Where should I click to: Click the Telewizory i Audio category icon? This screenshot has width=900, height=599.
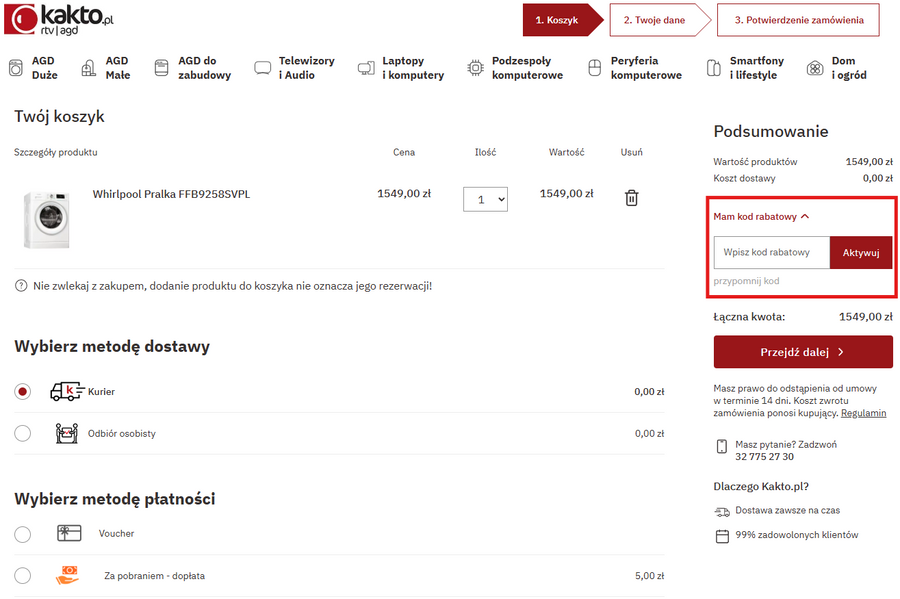263,68
